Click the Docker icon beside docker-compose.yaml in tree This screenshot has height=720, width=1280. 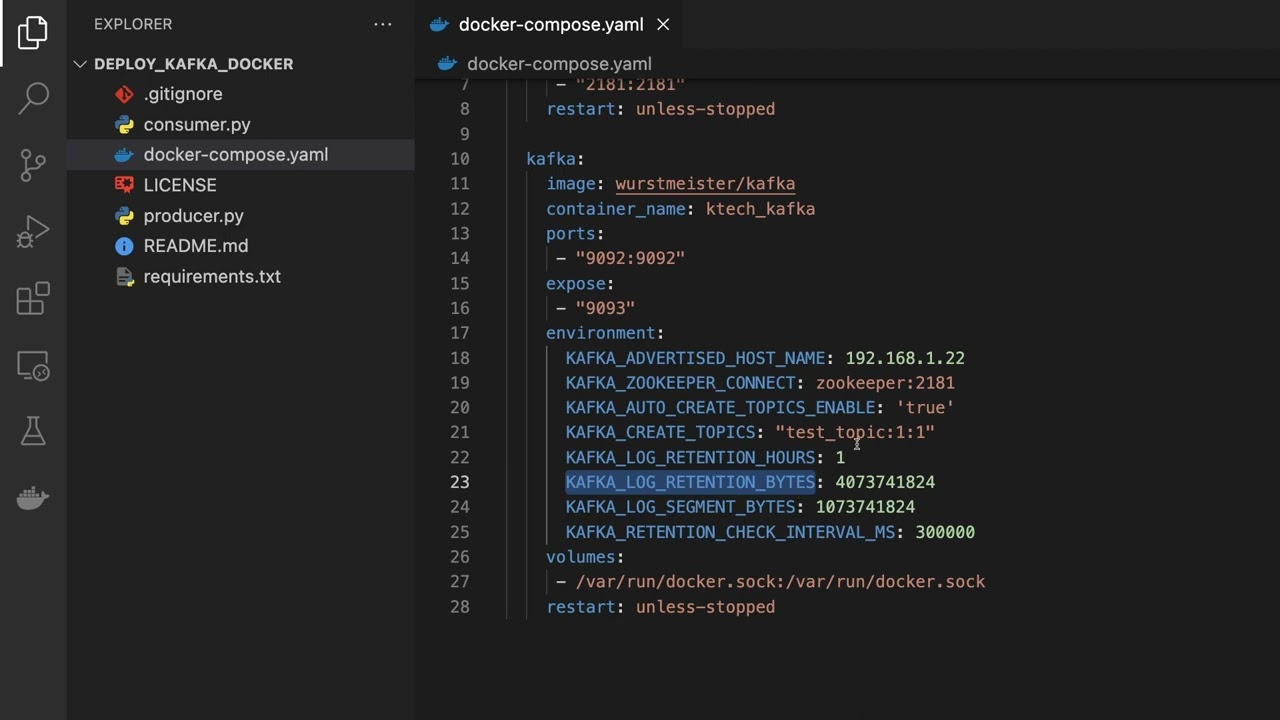(x=124, y=155)
